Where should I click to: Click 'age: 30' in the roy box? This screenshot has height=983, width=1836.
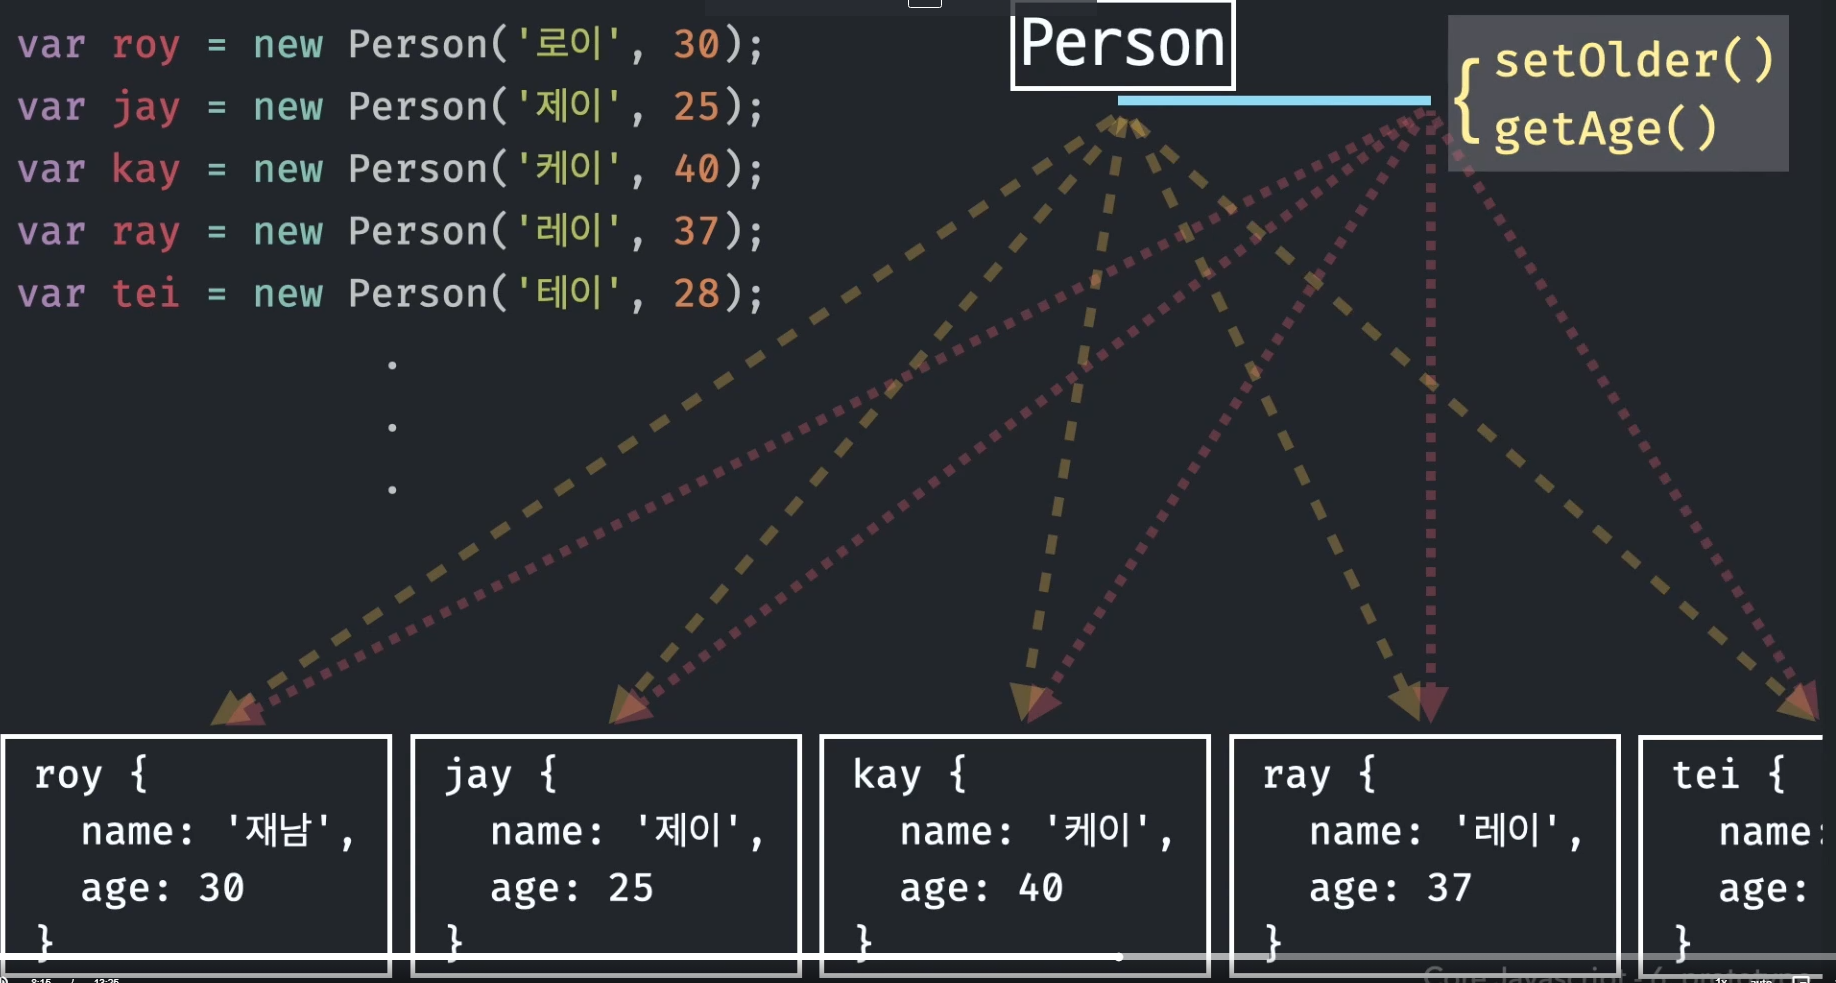[x=163, y=888]
